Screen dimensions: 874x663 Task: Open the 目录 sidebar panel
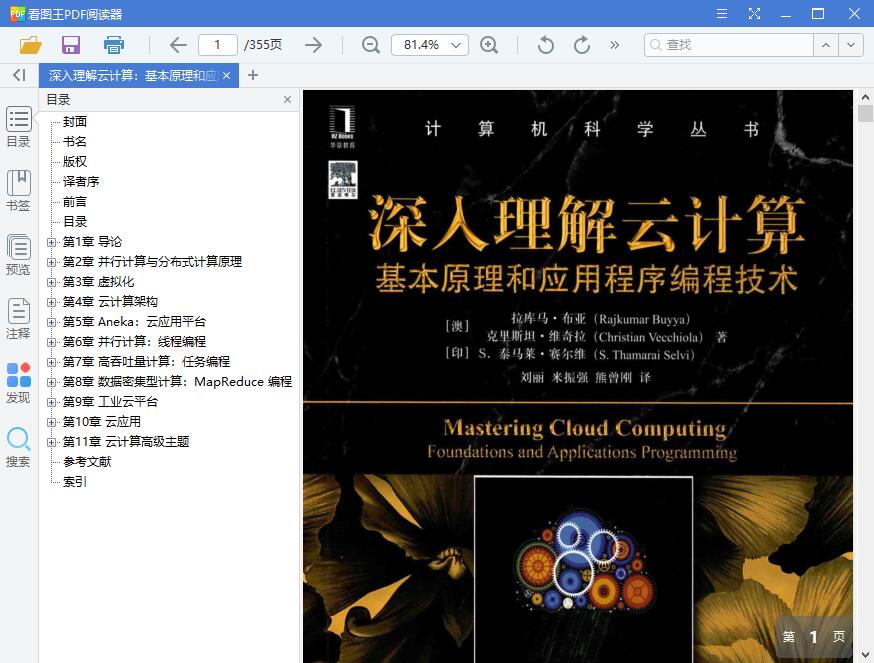pos(18,127)
